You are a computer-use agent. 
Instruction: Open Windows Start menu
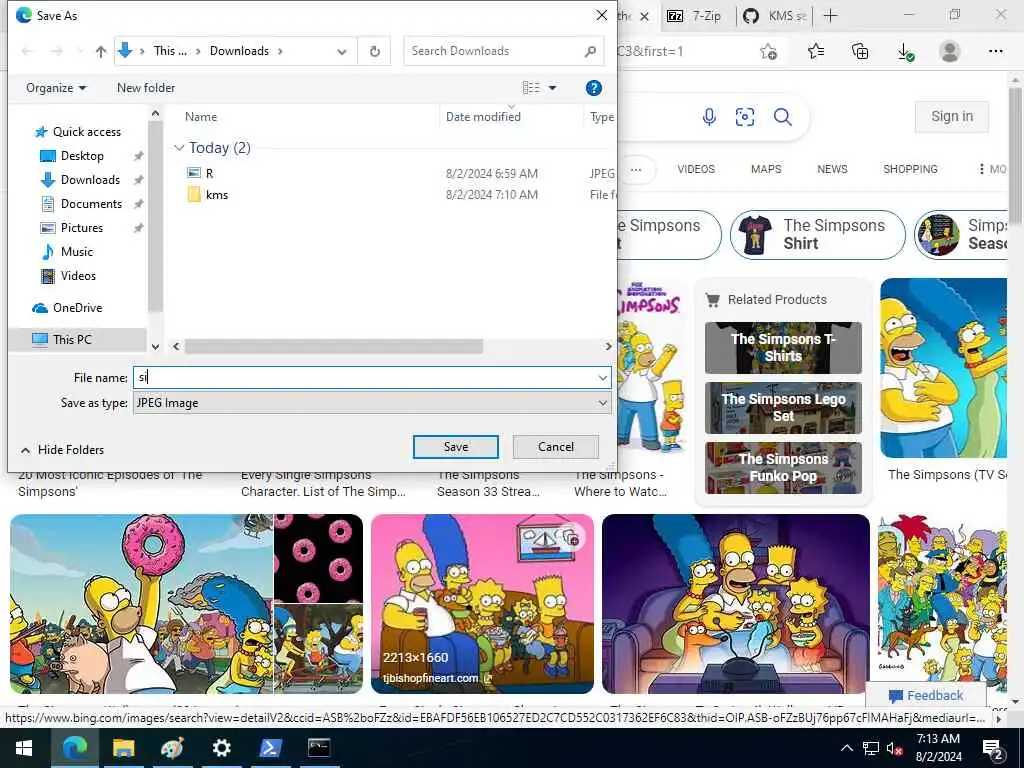[x=24, y=748]
